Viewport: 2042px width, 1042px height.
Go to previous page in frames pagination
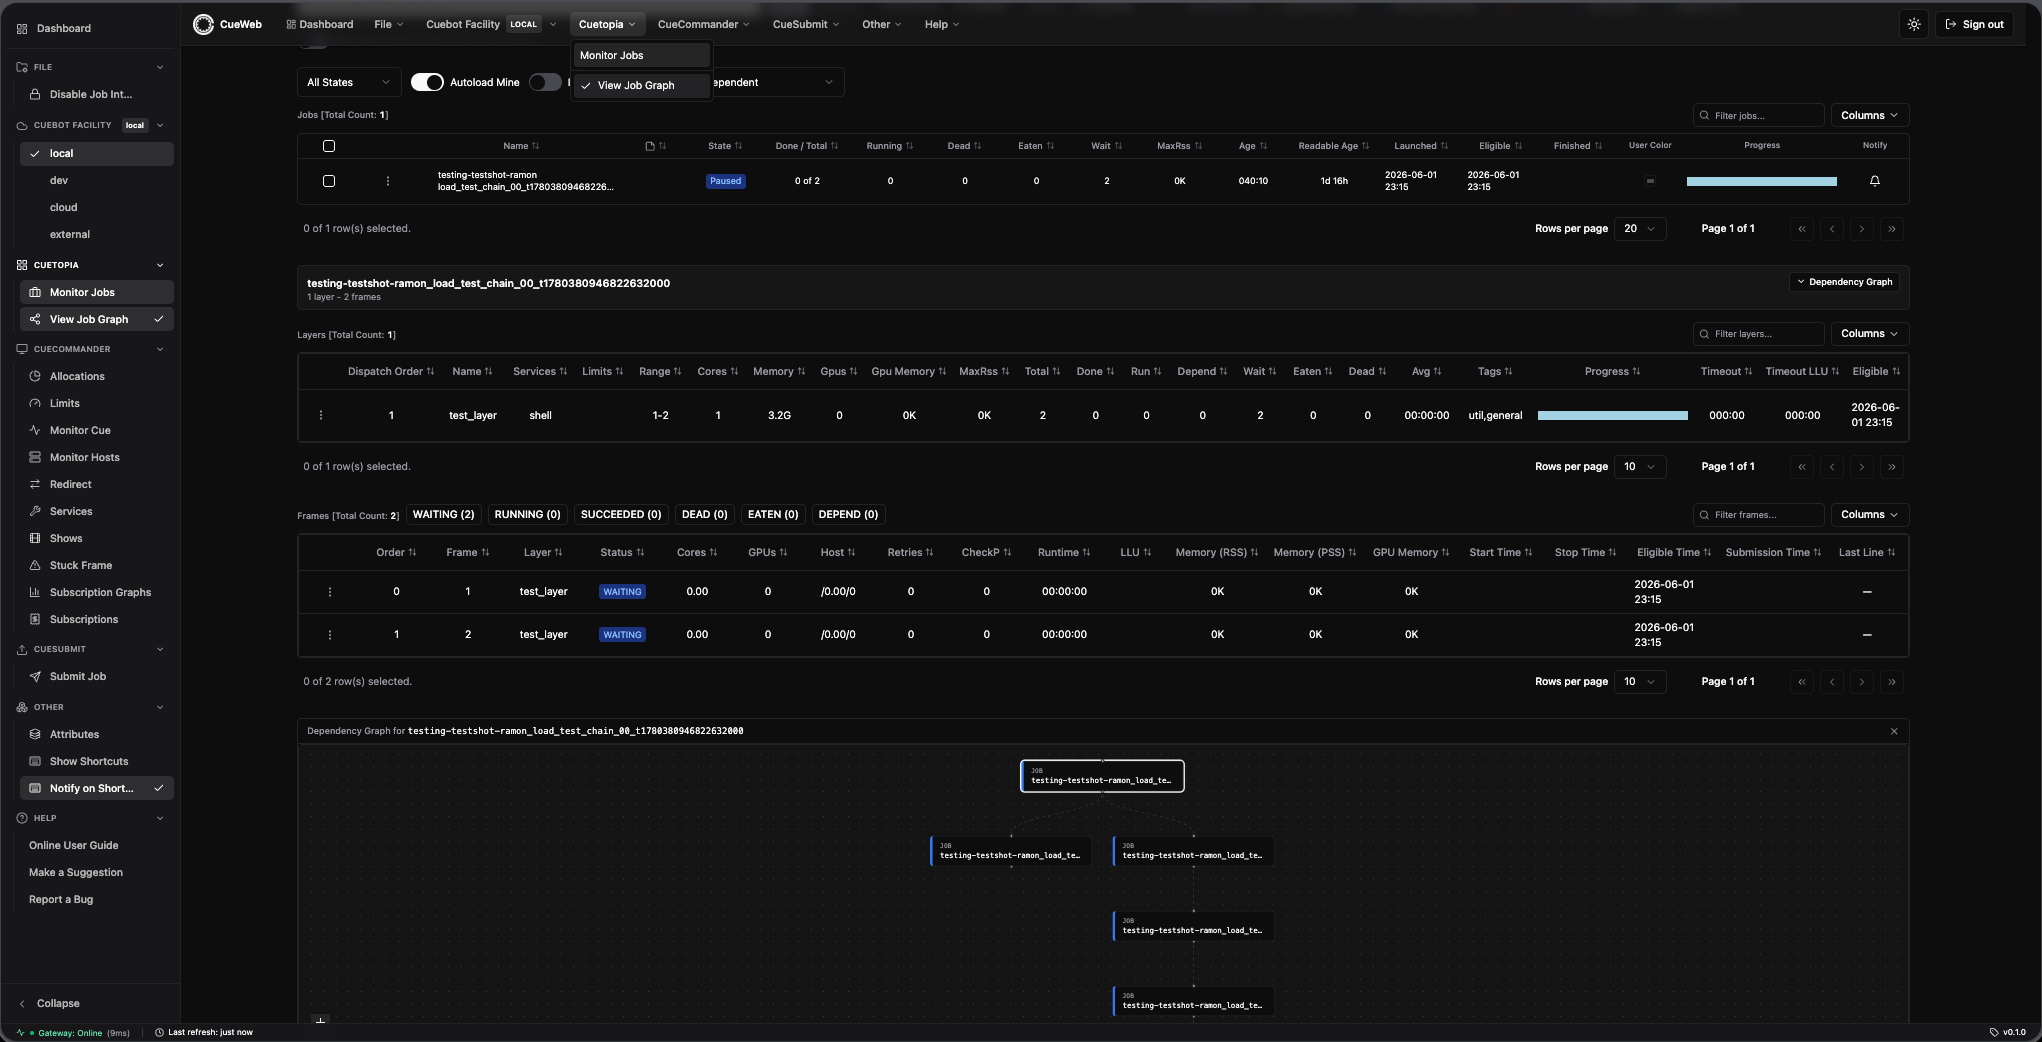(x=1832, y=682)
